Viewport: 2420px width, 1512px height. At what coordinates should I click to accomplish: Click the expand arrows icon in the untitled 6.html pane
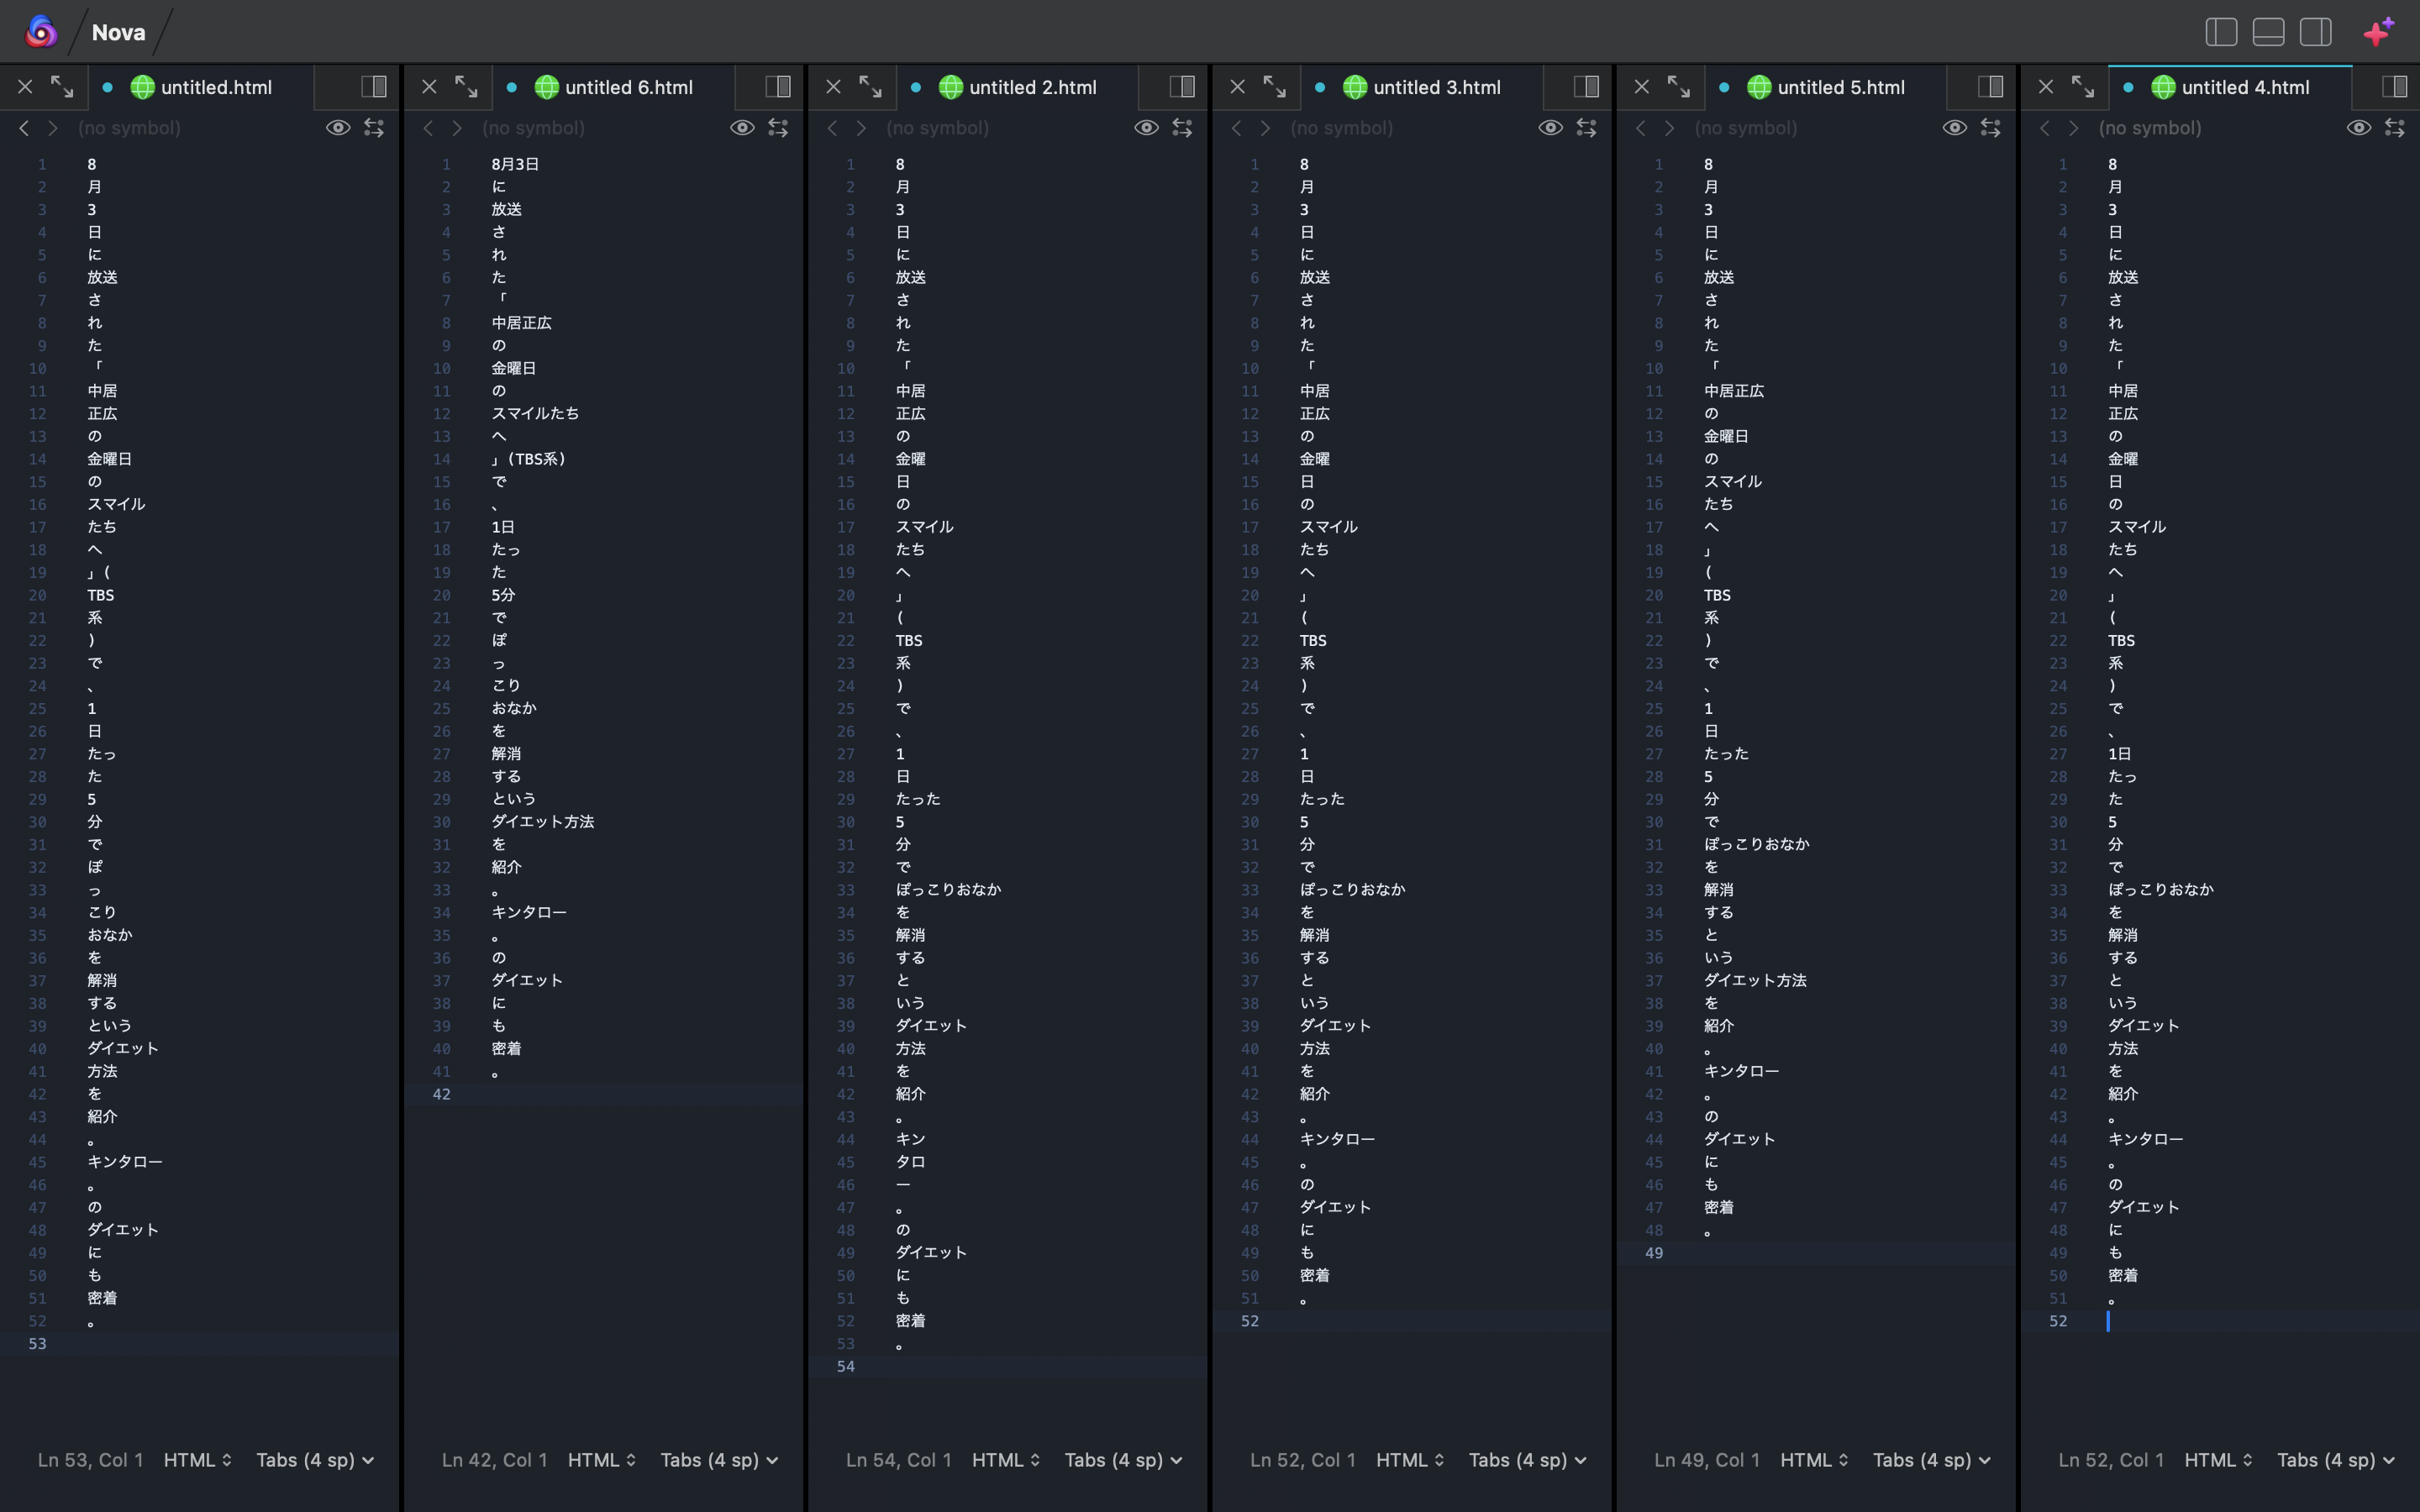point(466,87)
